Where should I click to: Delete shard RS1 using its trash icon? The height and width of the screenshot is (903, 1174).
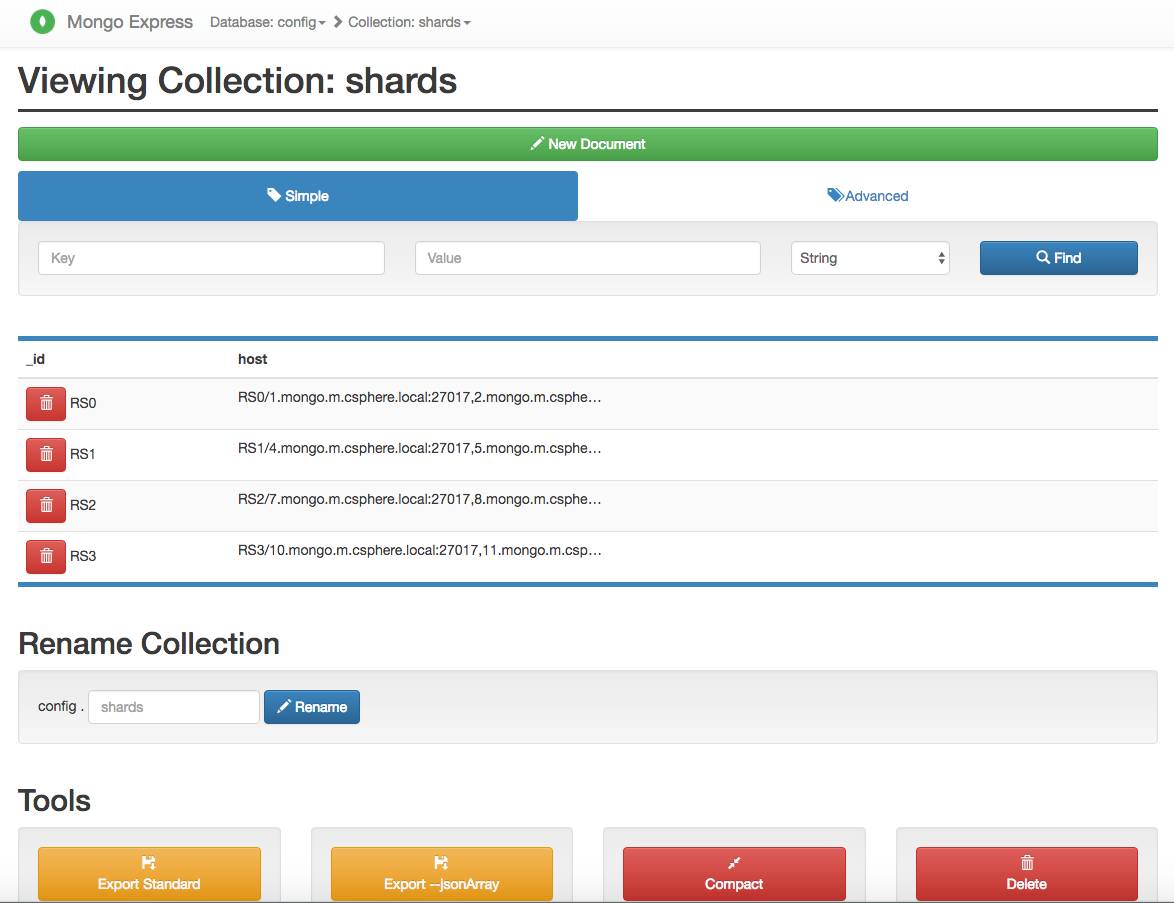[x=45, y=453]
